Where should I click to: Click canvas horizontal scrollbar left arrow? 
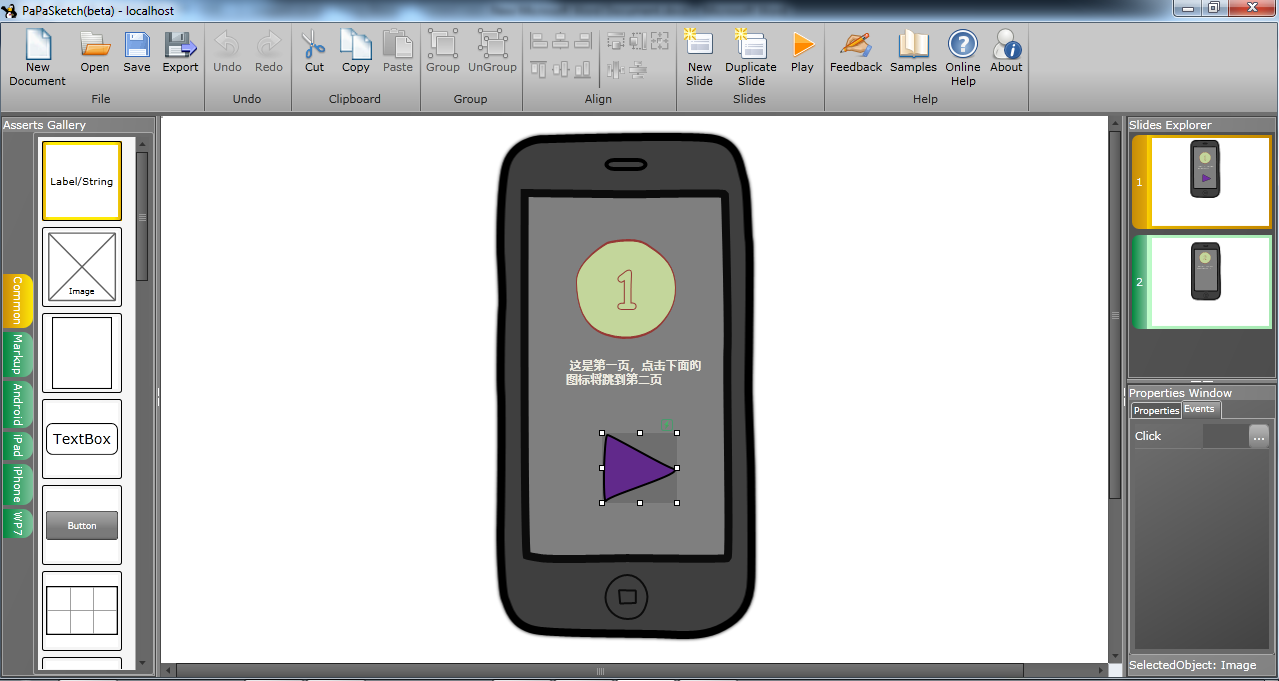click(168, 670)
